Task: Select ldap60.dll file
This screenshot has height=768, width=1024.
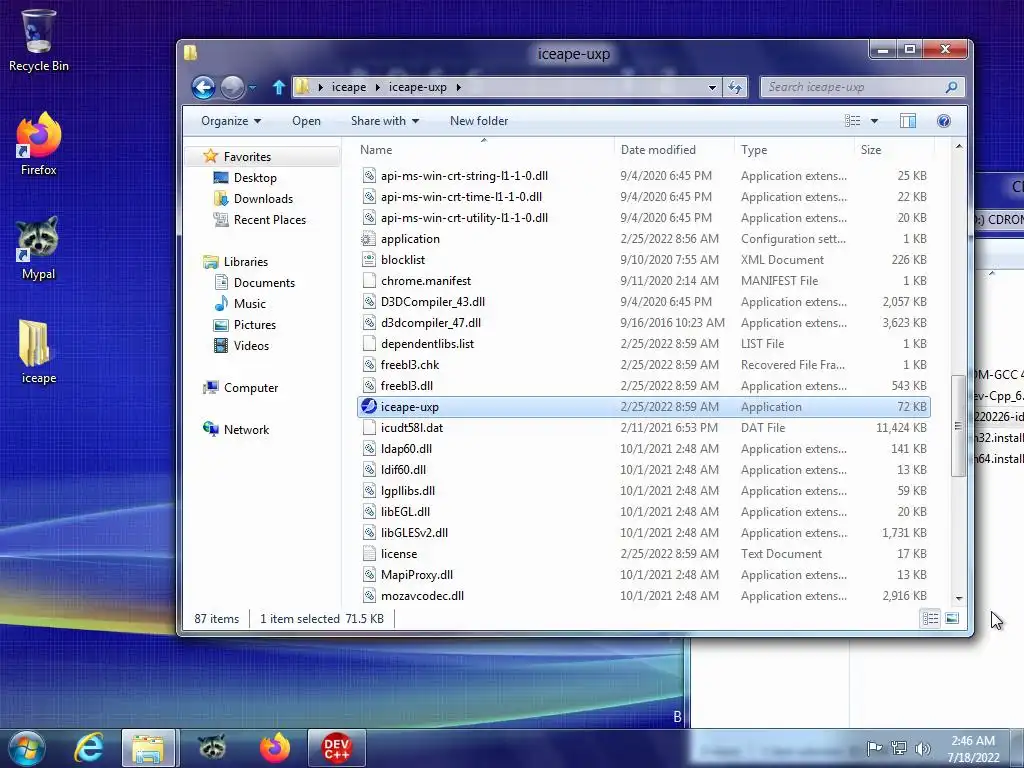Action: pyautogui.click(x=406, y=449)
